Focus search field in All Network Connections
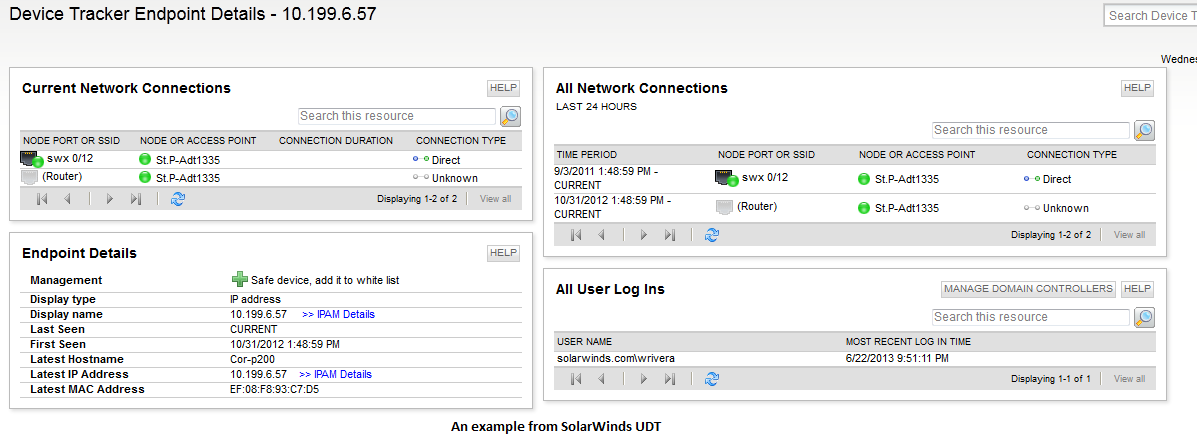The width and height of the screenshot is (1197, 448). click(x=1031, y=131)
